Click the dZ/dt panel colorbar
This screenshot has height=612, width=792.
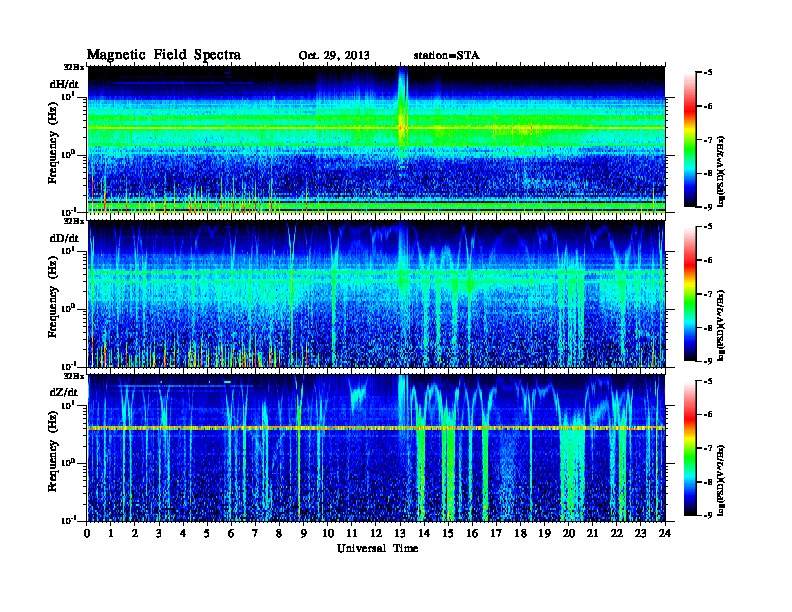tap(690, 448)
